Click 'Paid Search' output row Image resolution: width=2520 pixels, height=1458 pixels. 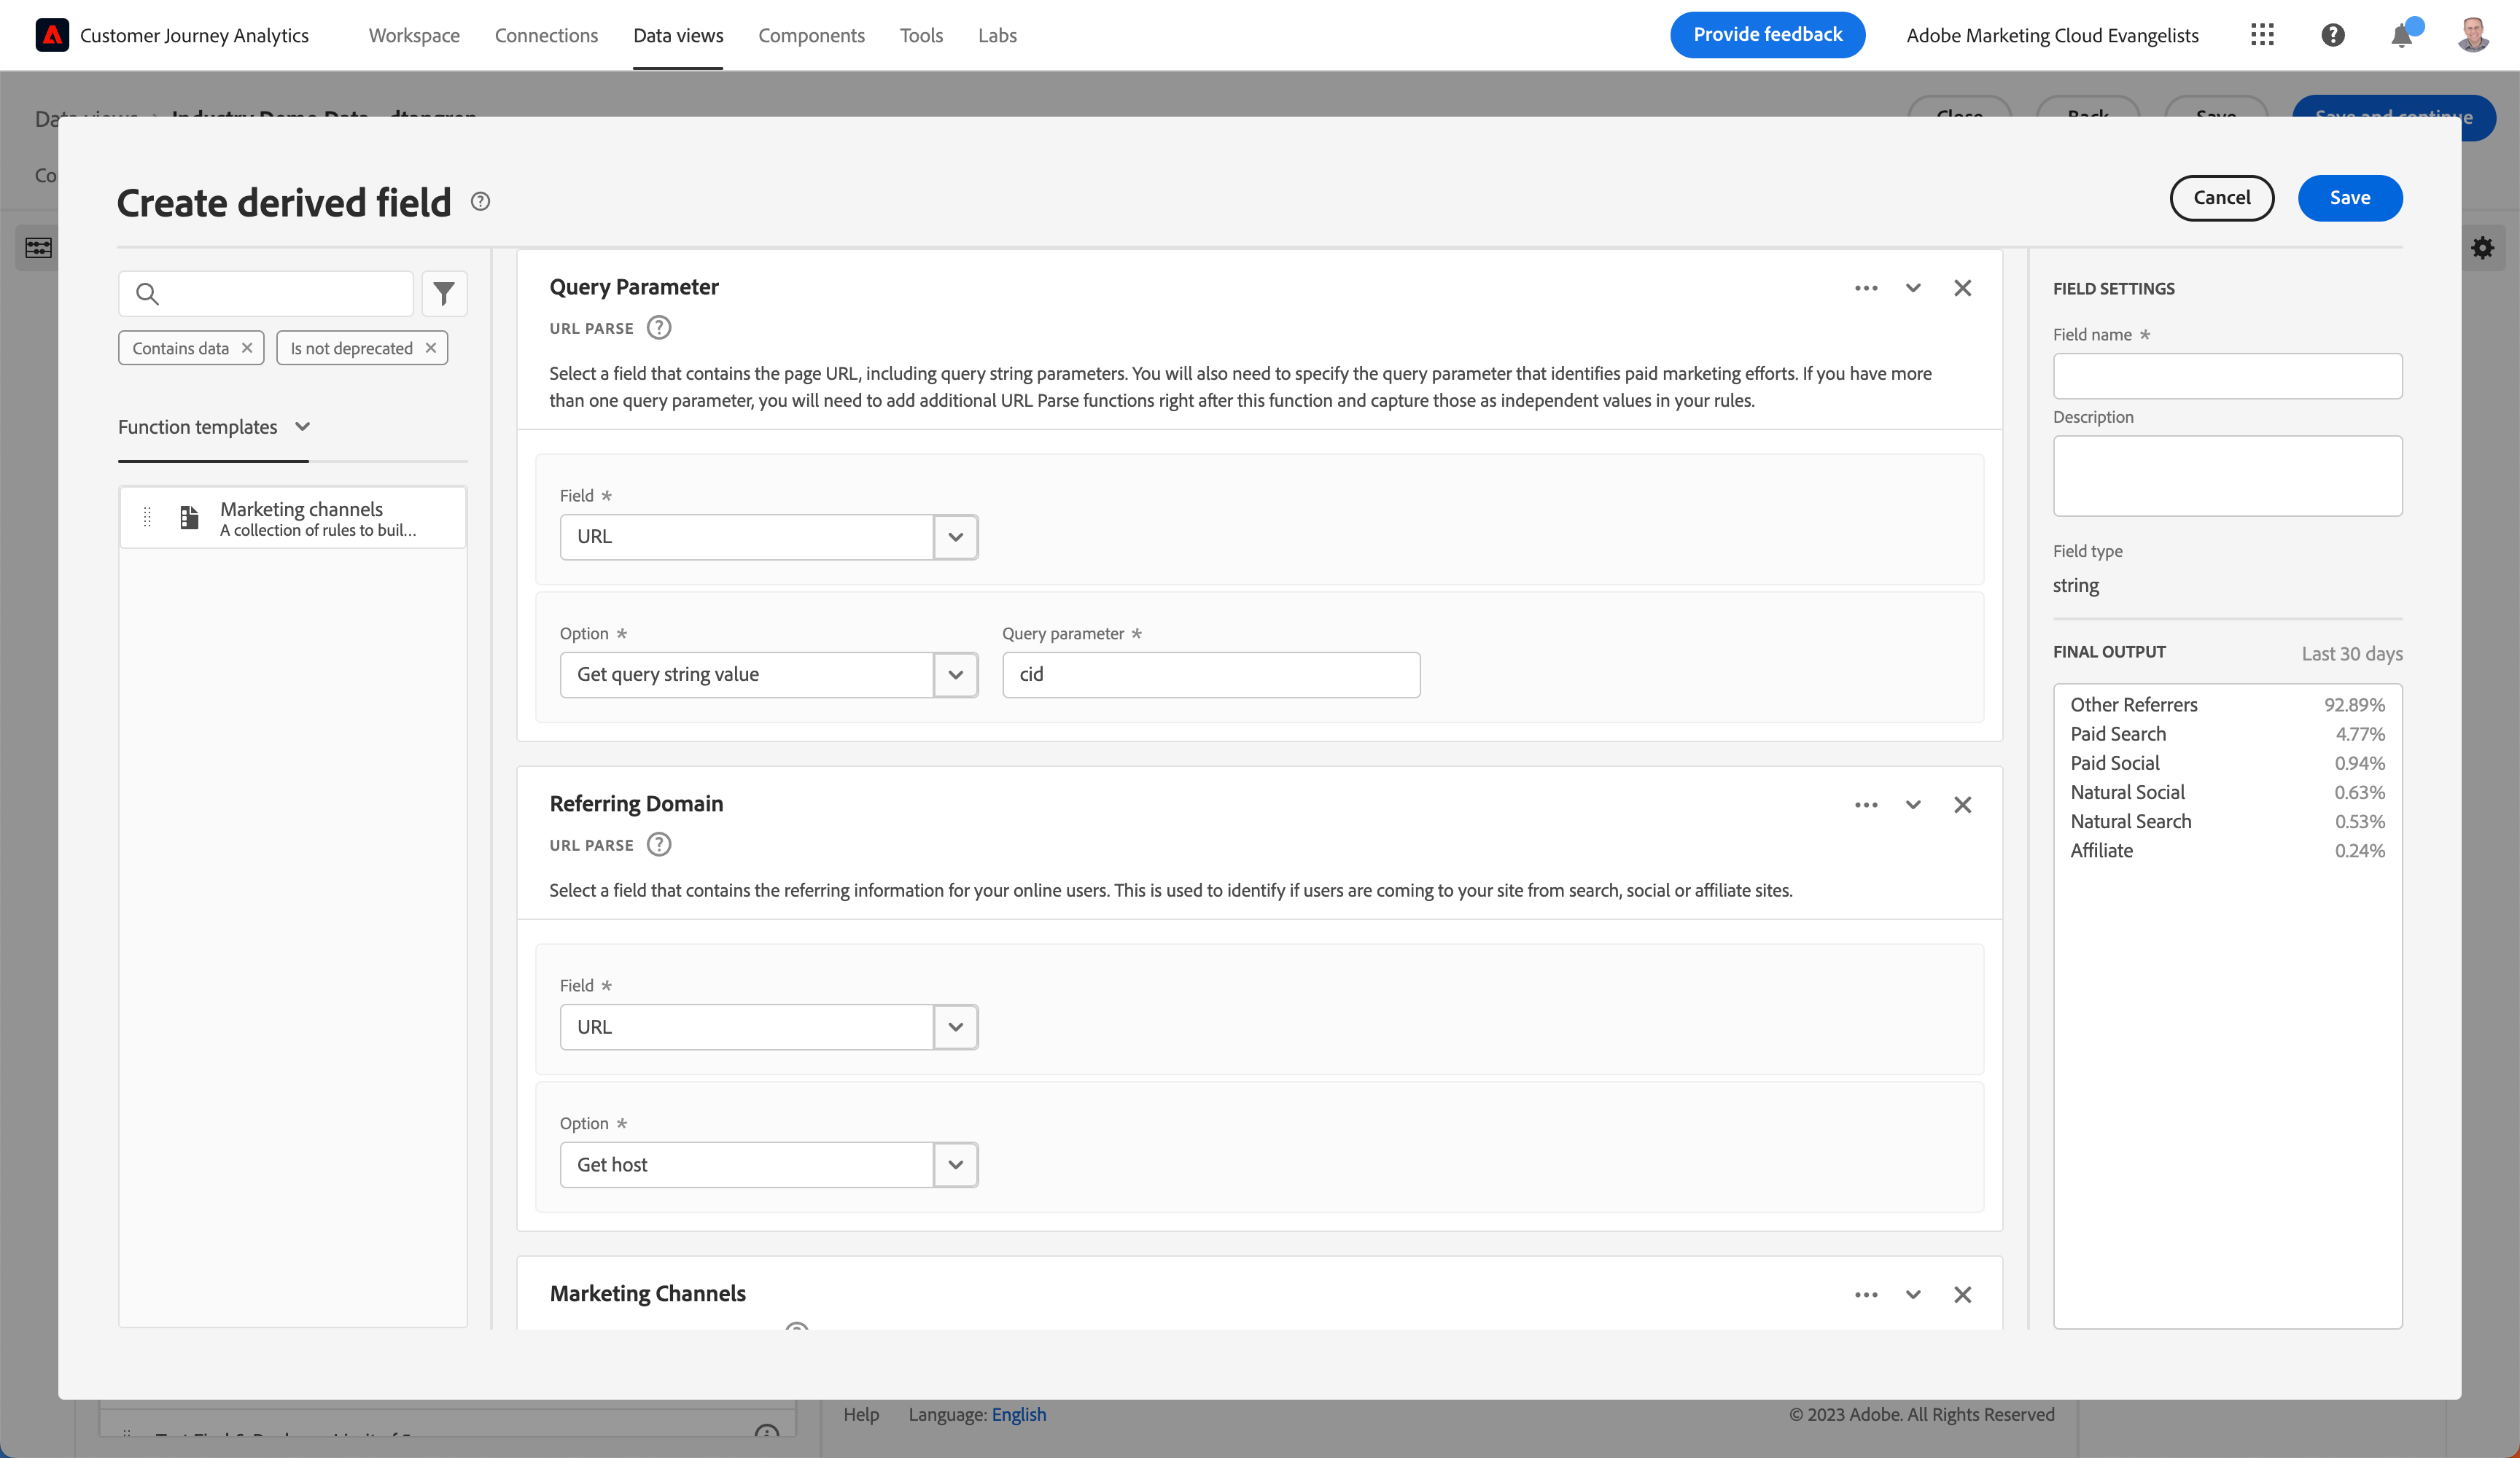point(2227,734)
